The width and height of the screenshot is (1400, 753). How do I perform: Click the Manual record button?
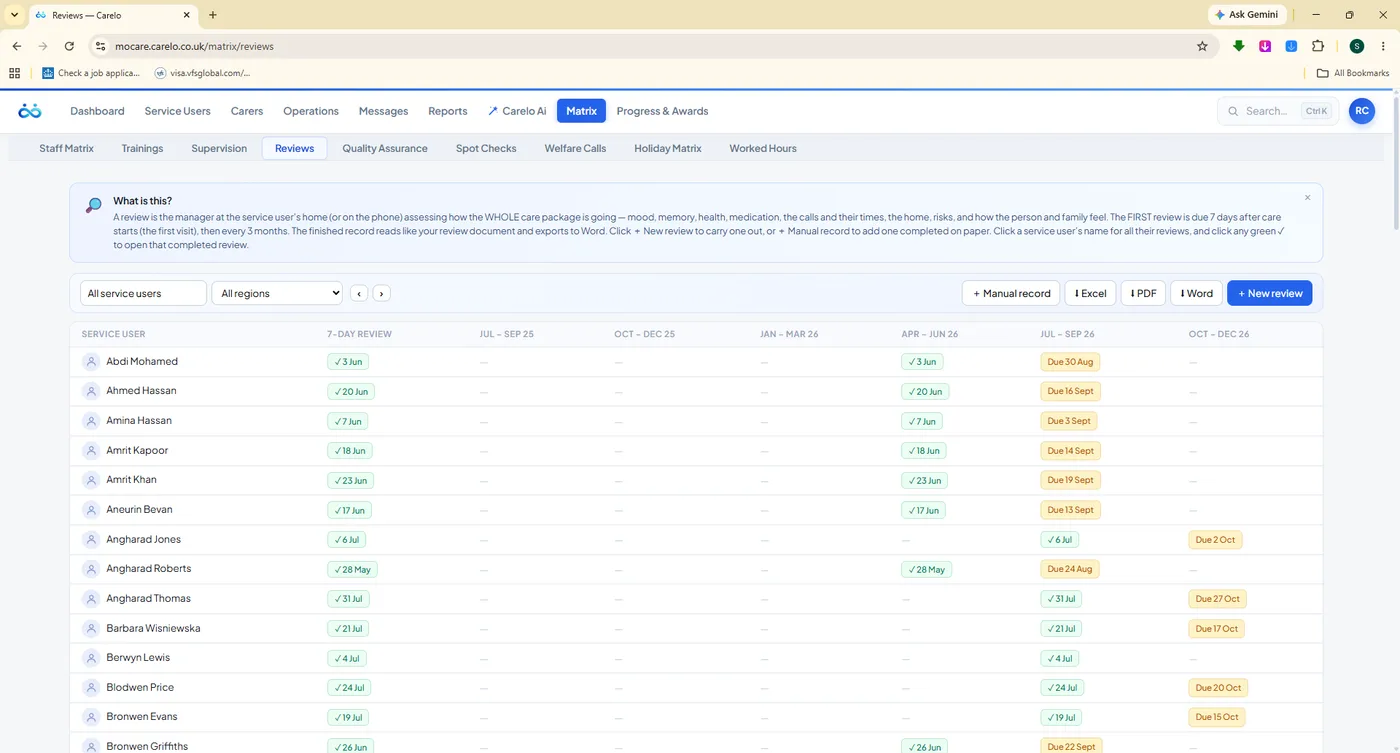click(x=1011, y=293)
